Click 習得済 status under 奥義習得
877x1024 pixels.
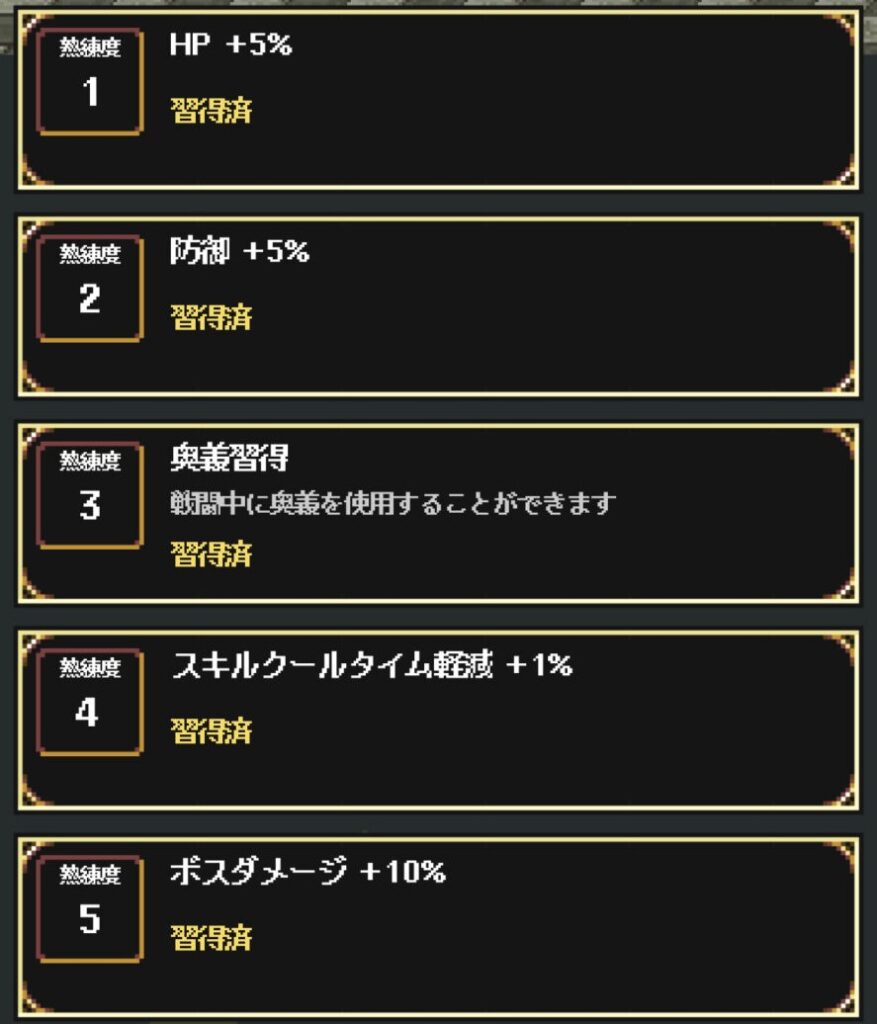pyautogui.click(x=211, y=554)
